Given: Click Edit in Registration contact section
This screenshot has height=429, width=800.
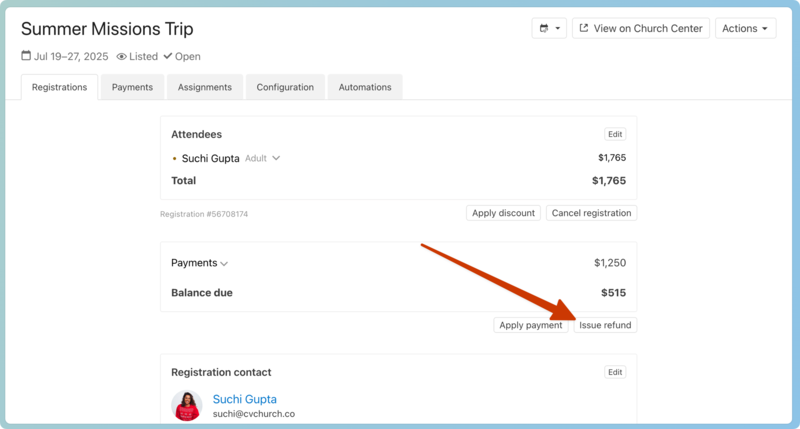Looking at the screenshot, I should [615, 372].
